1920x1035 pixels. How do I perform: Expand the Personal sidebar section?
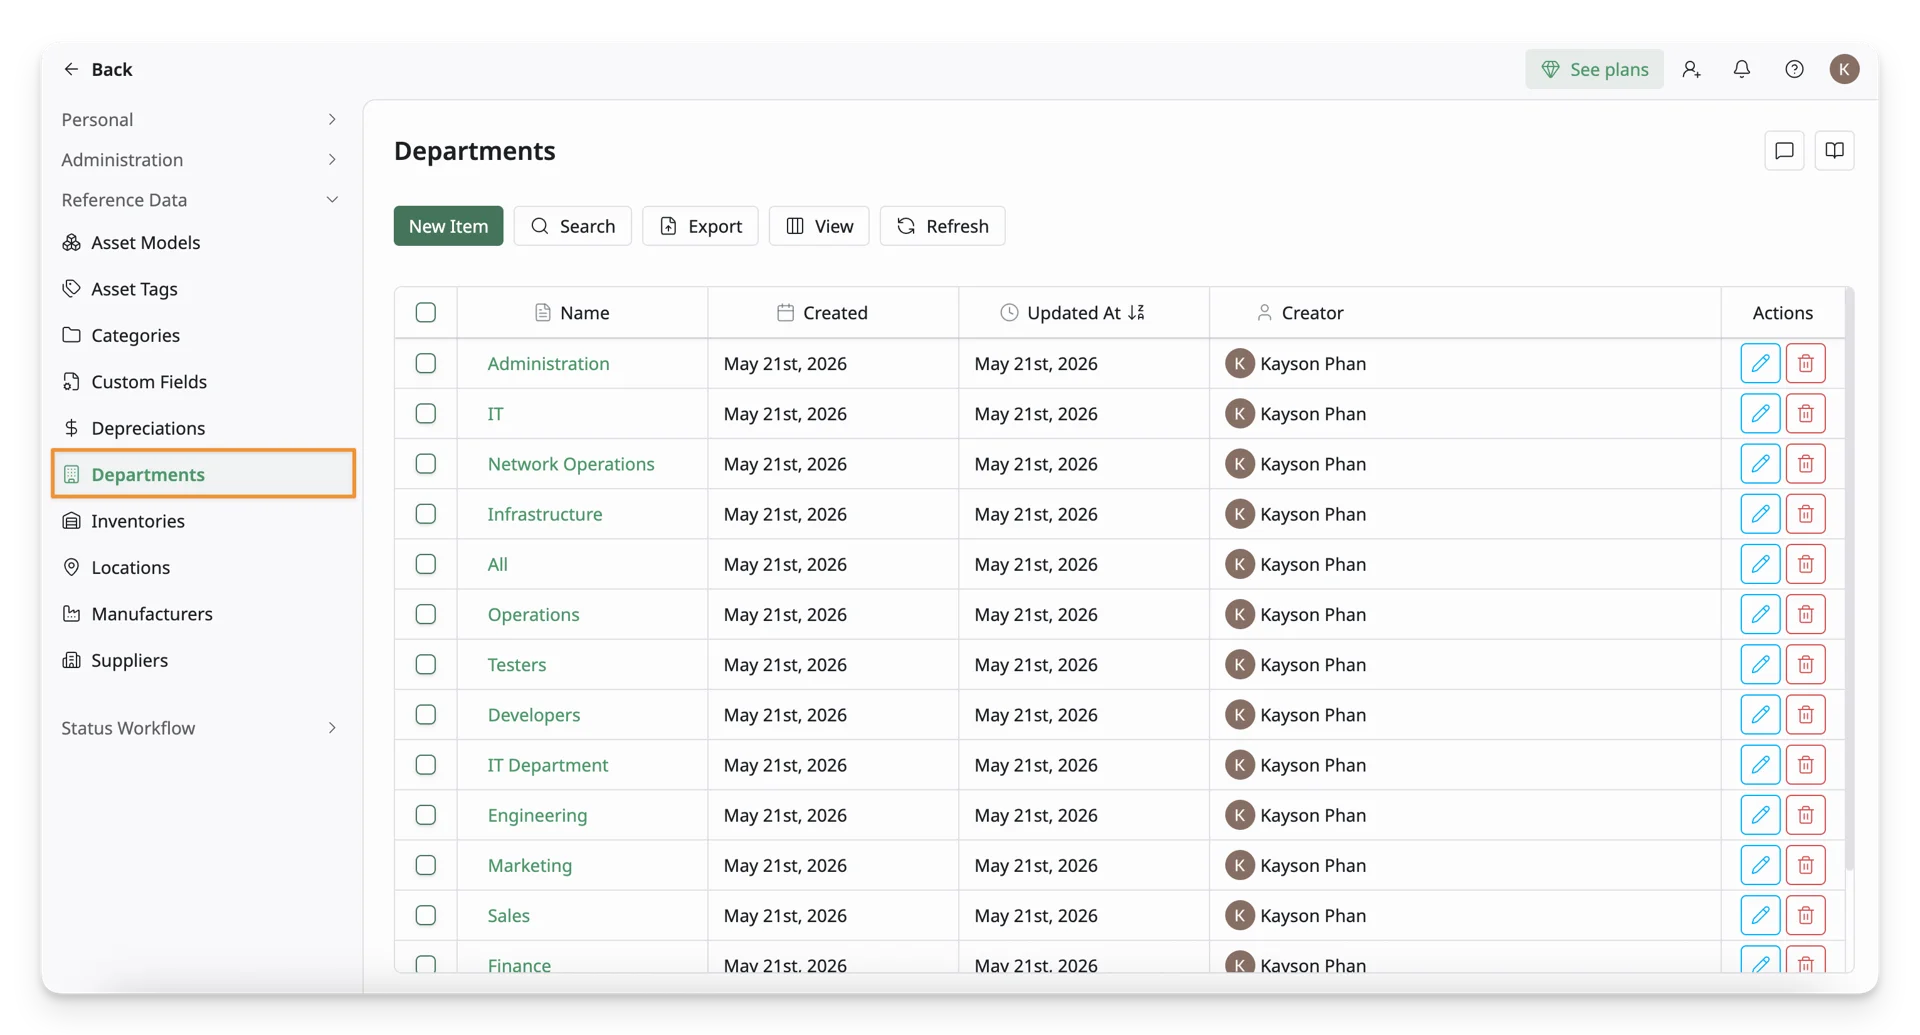tap(200, 120)
